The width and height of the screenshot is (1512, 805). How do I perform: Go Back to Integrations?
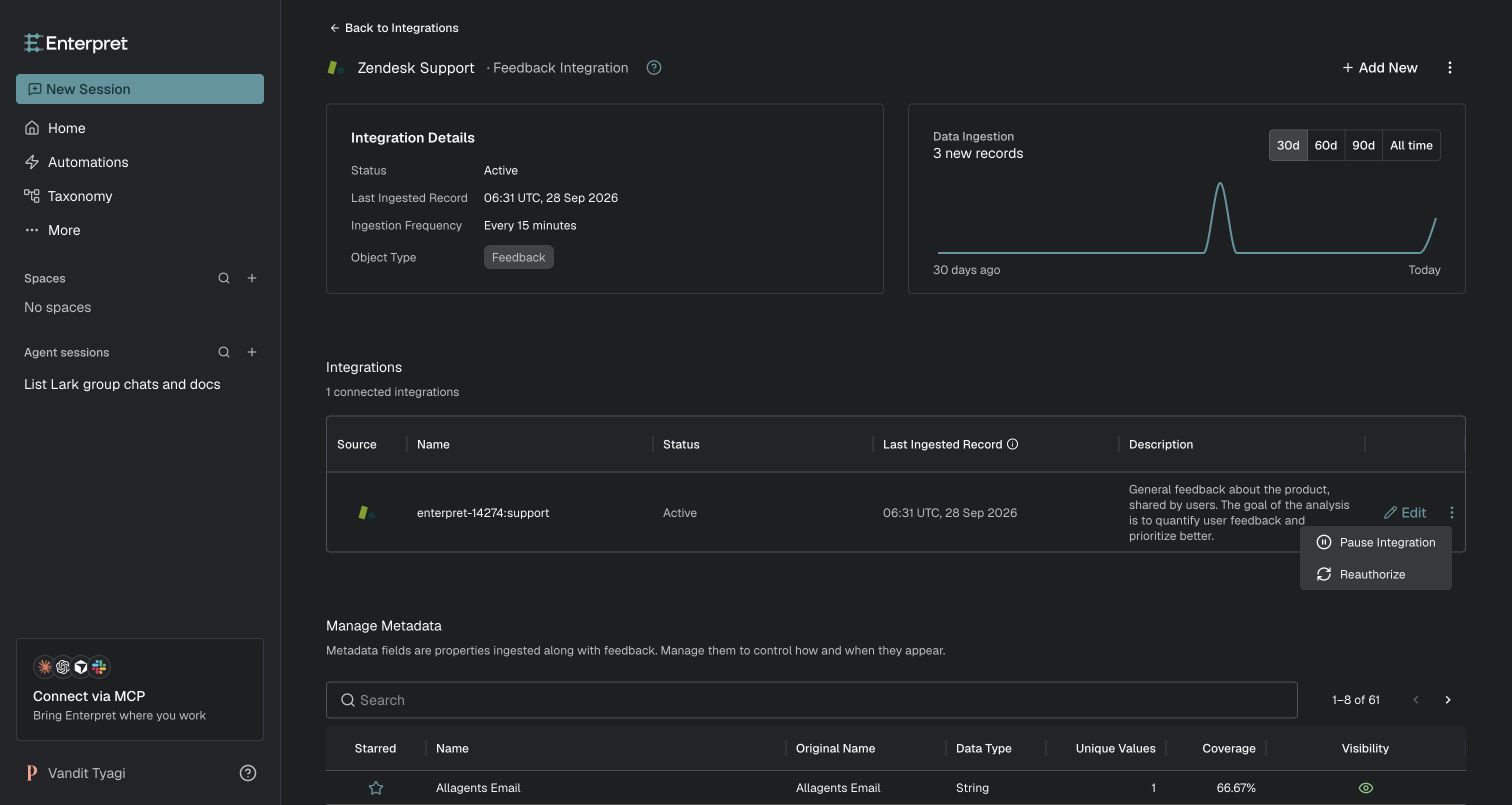(394, 28)
